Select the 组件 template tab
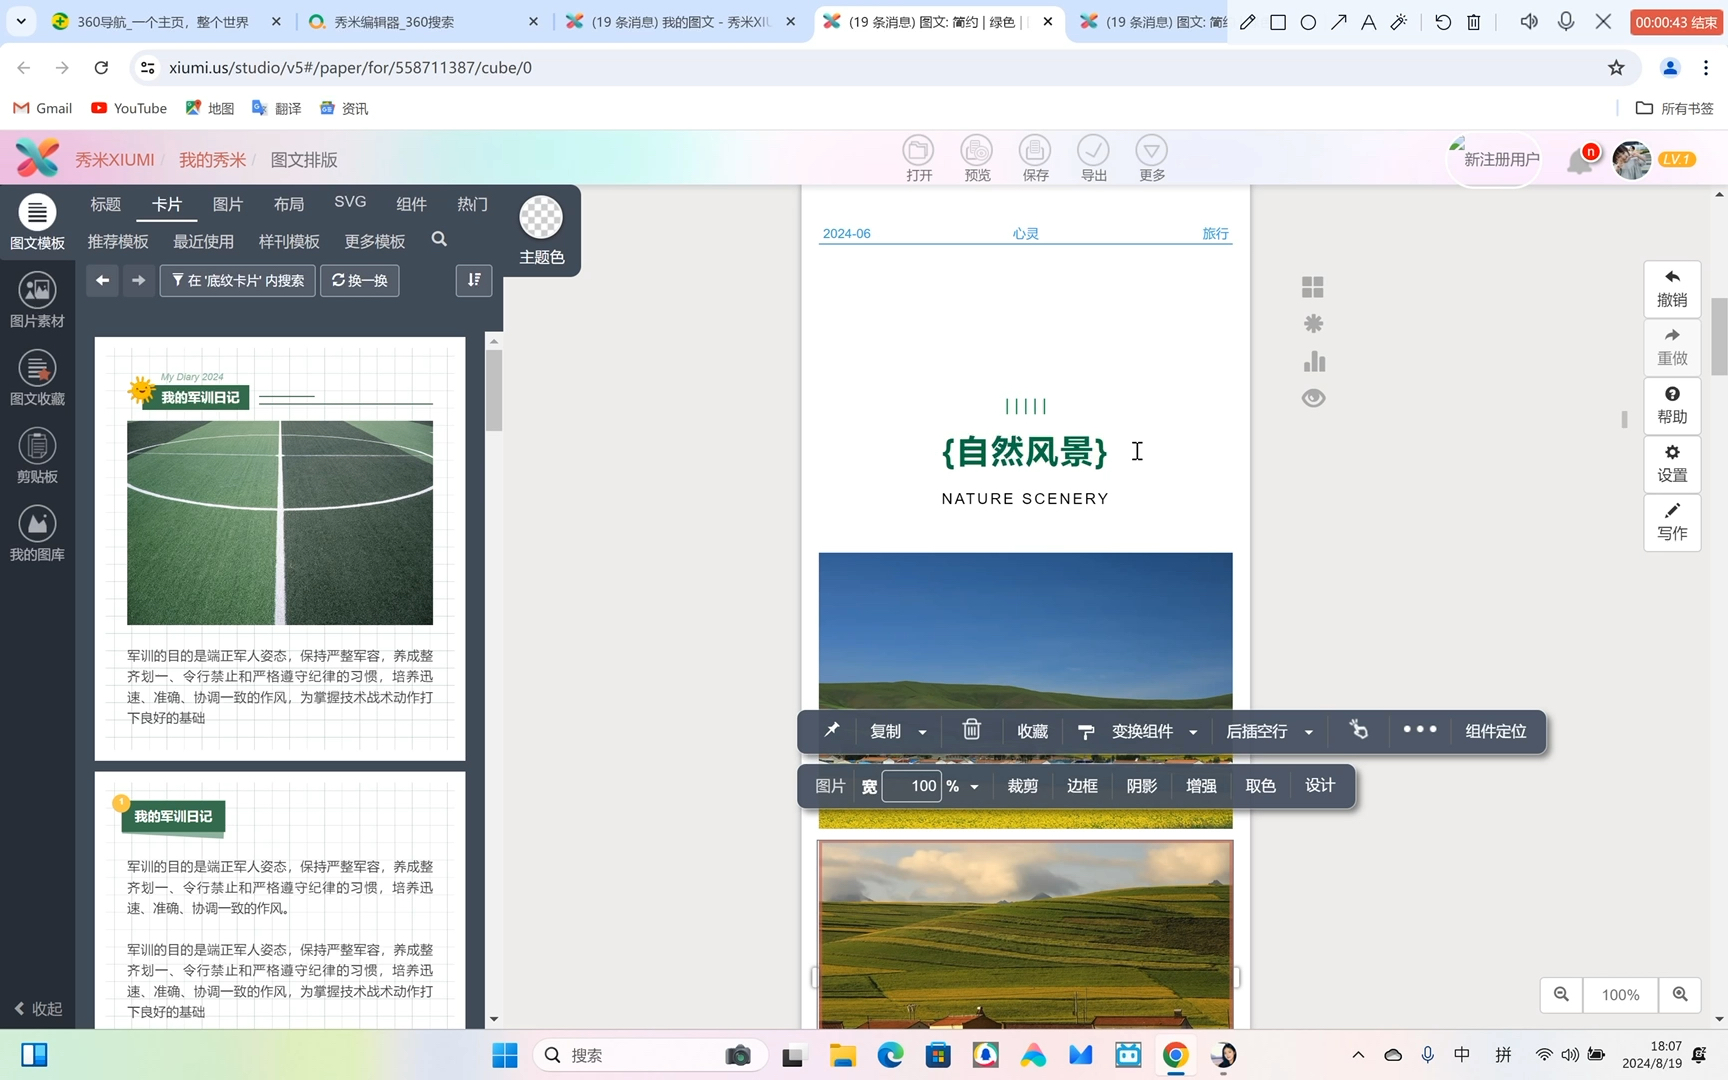This screenshot has width=1728, height=1080. 411,204
